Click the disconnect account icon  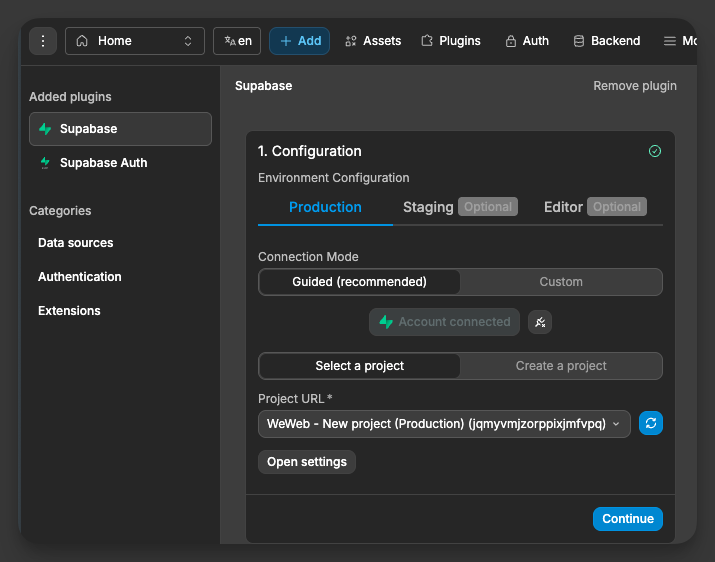(x=540, y=322)
